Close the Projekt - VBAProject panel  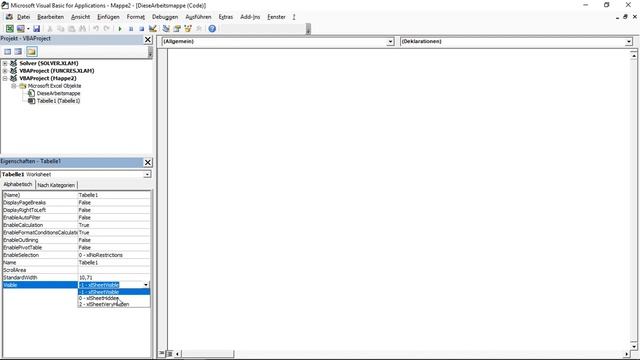148,40
